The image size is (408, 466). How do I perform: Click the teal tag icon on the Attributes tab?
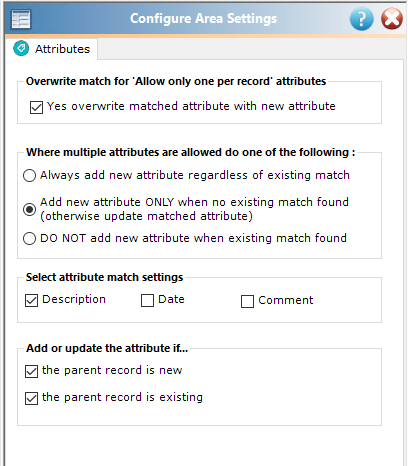click(x=21, y=49)
